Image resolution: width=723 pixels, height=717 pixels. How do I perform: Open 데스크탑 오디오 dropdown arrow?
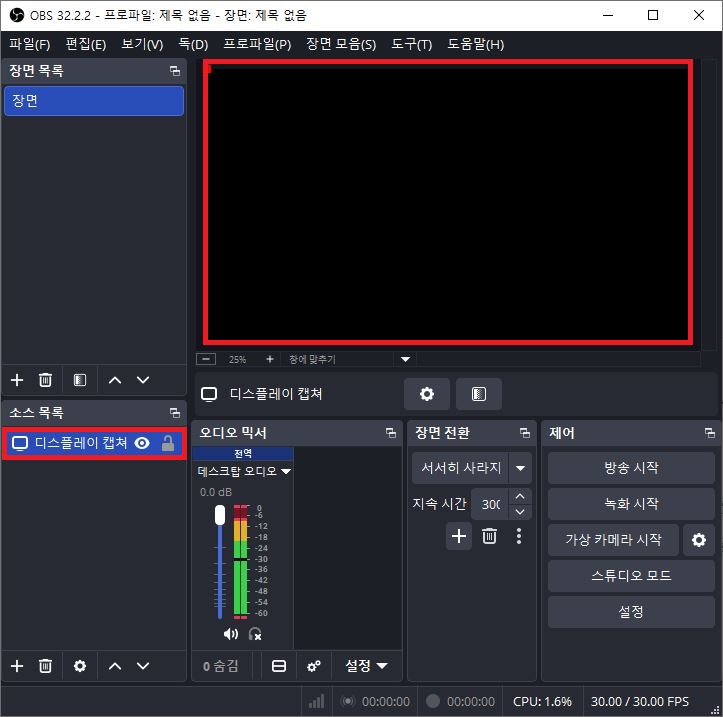286,471
